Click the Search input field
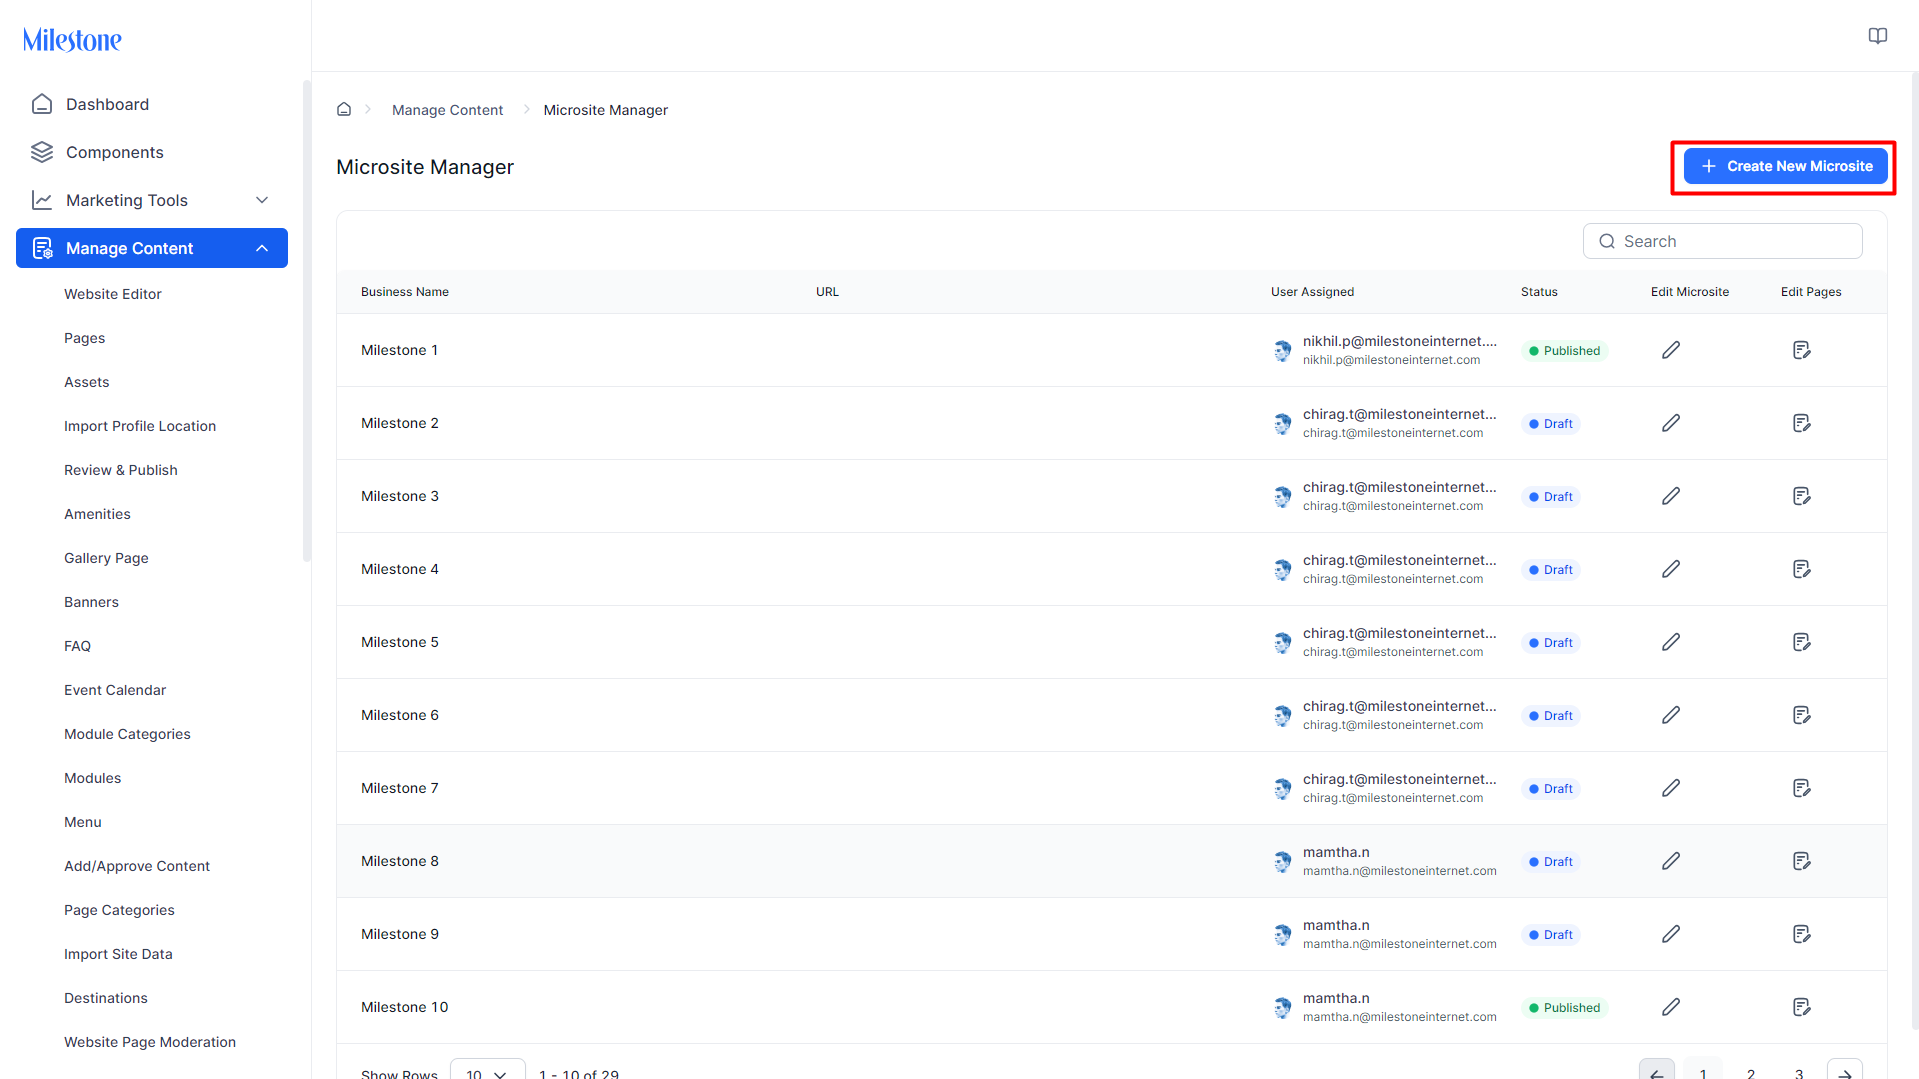The image size is (1919, 1079). coord(1723,241)
